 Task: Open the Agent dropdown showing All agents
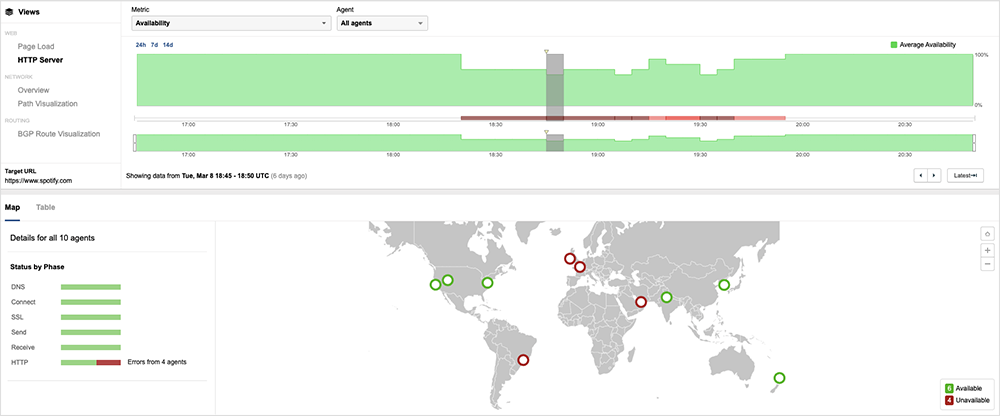[382, 23]
